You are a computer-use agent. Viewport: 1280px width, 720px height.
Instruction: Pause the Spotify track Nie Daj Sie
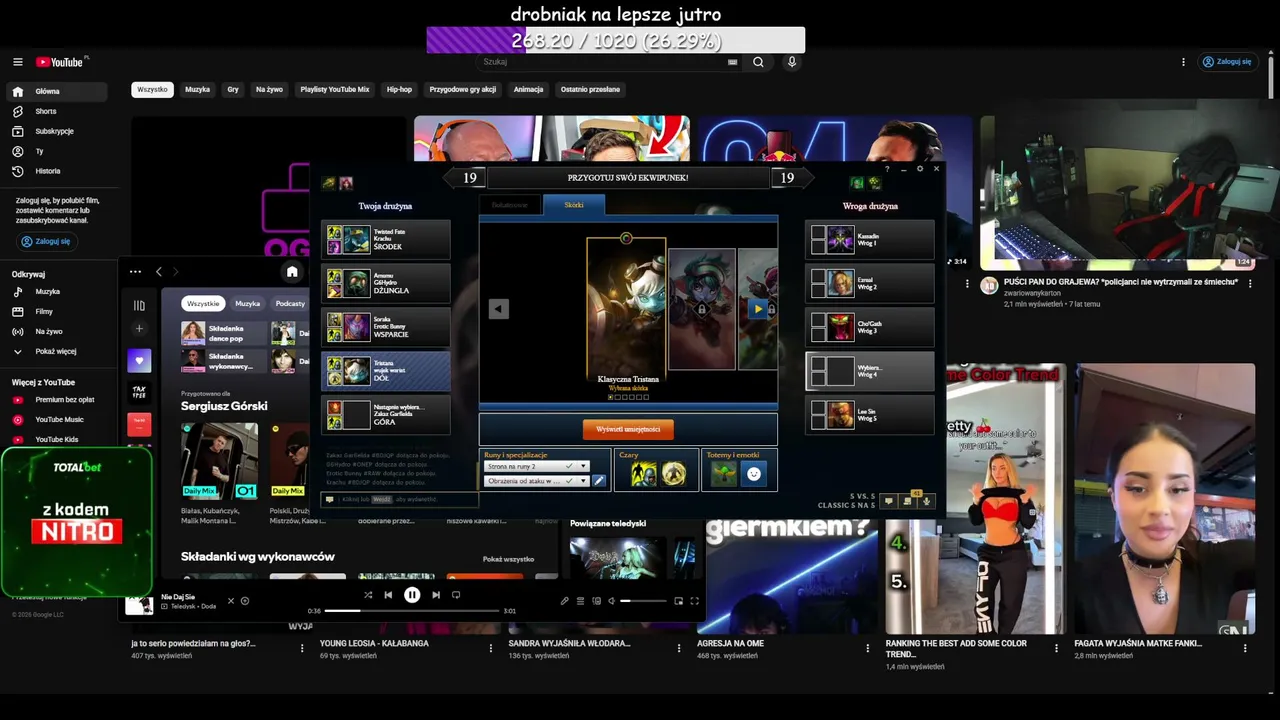tap(412, 595)
